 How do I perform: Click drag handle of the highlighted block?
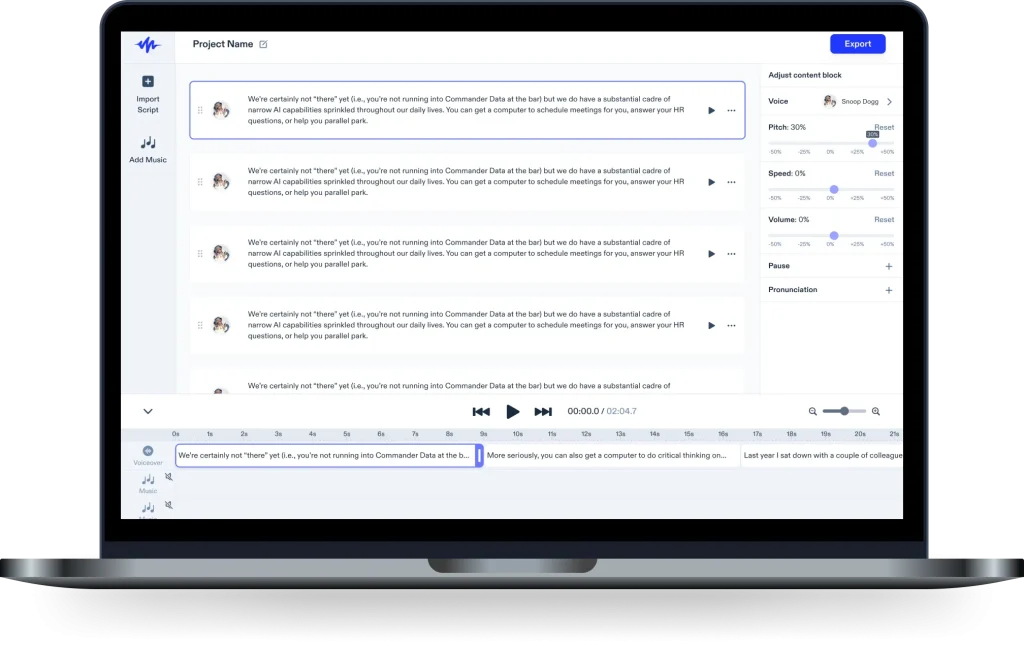pos(200,110)
